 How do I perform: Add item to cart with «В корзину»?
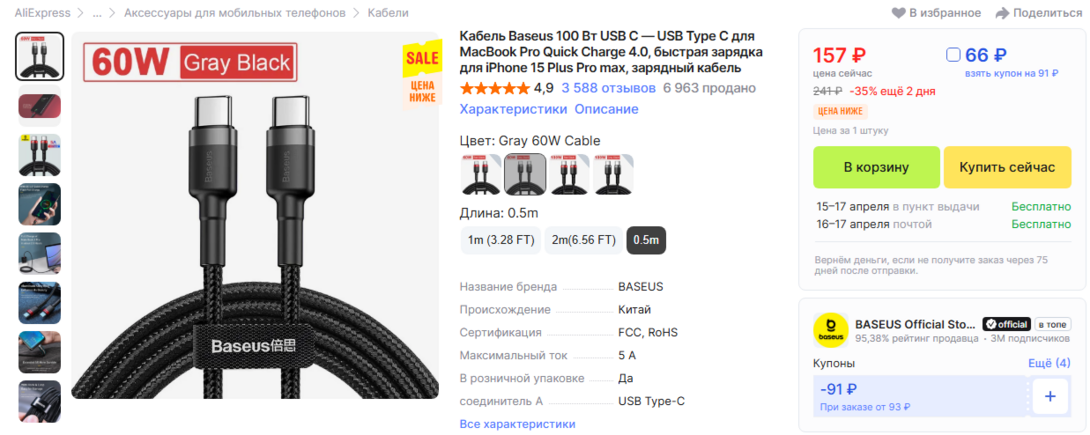876,167
